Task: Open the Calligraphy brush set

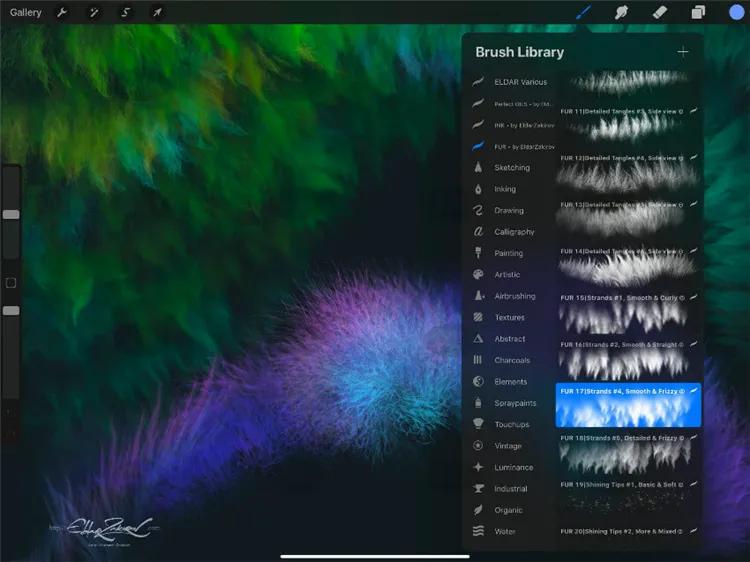Action: [x=512, y=231]
